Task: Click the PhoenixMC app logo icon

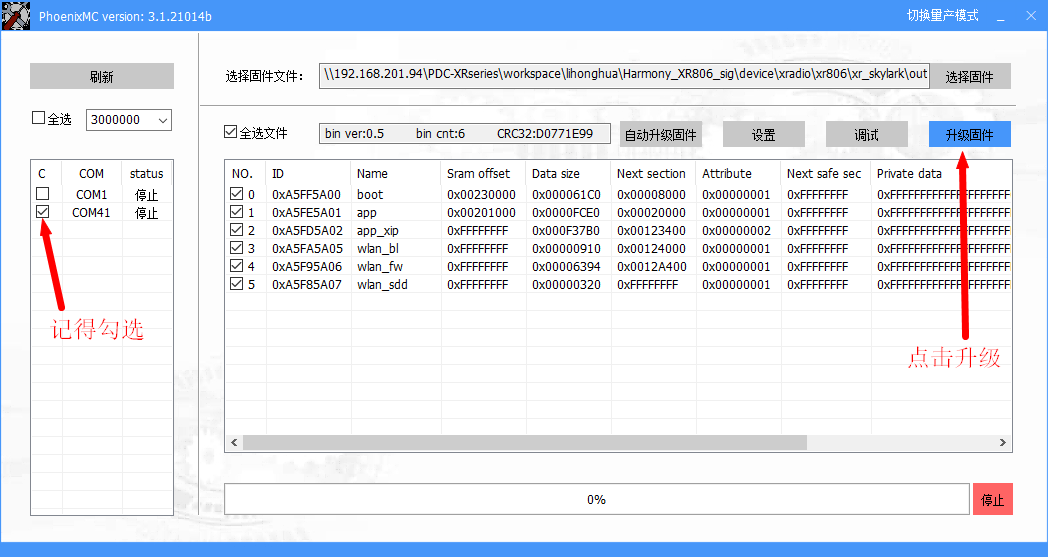Action: click(x=15, y=15)
